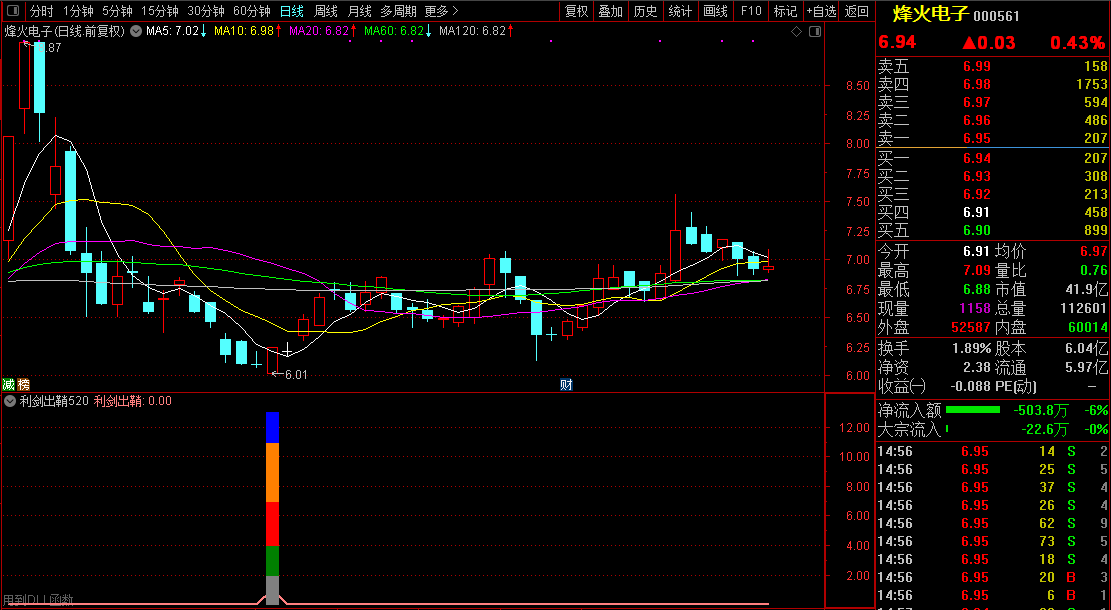The height and width of the screenshot is (610, 1111).
Task: Open the 画线 drawing tools
Action: (x=715, y=11)
